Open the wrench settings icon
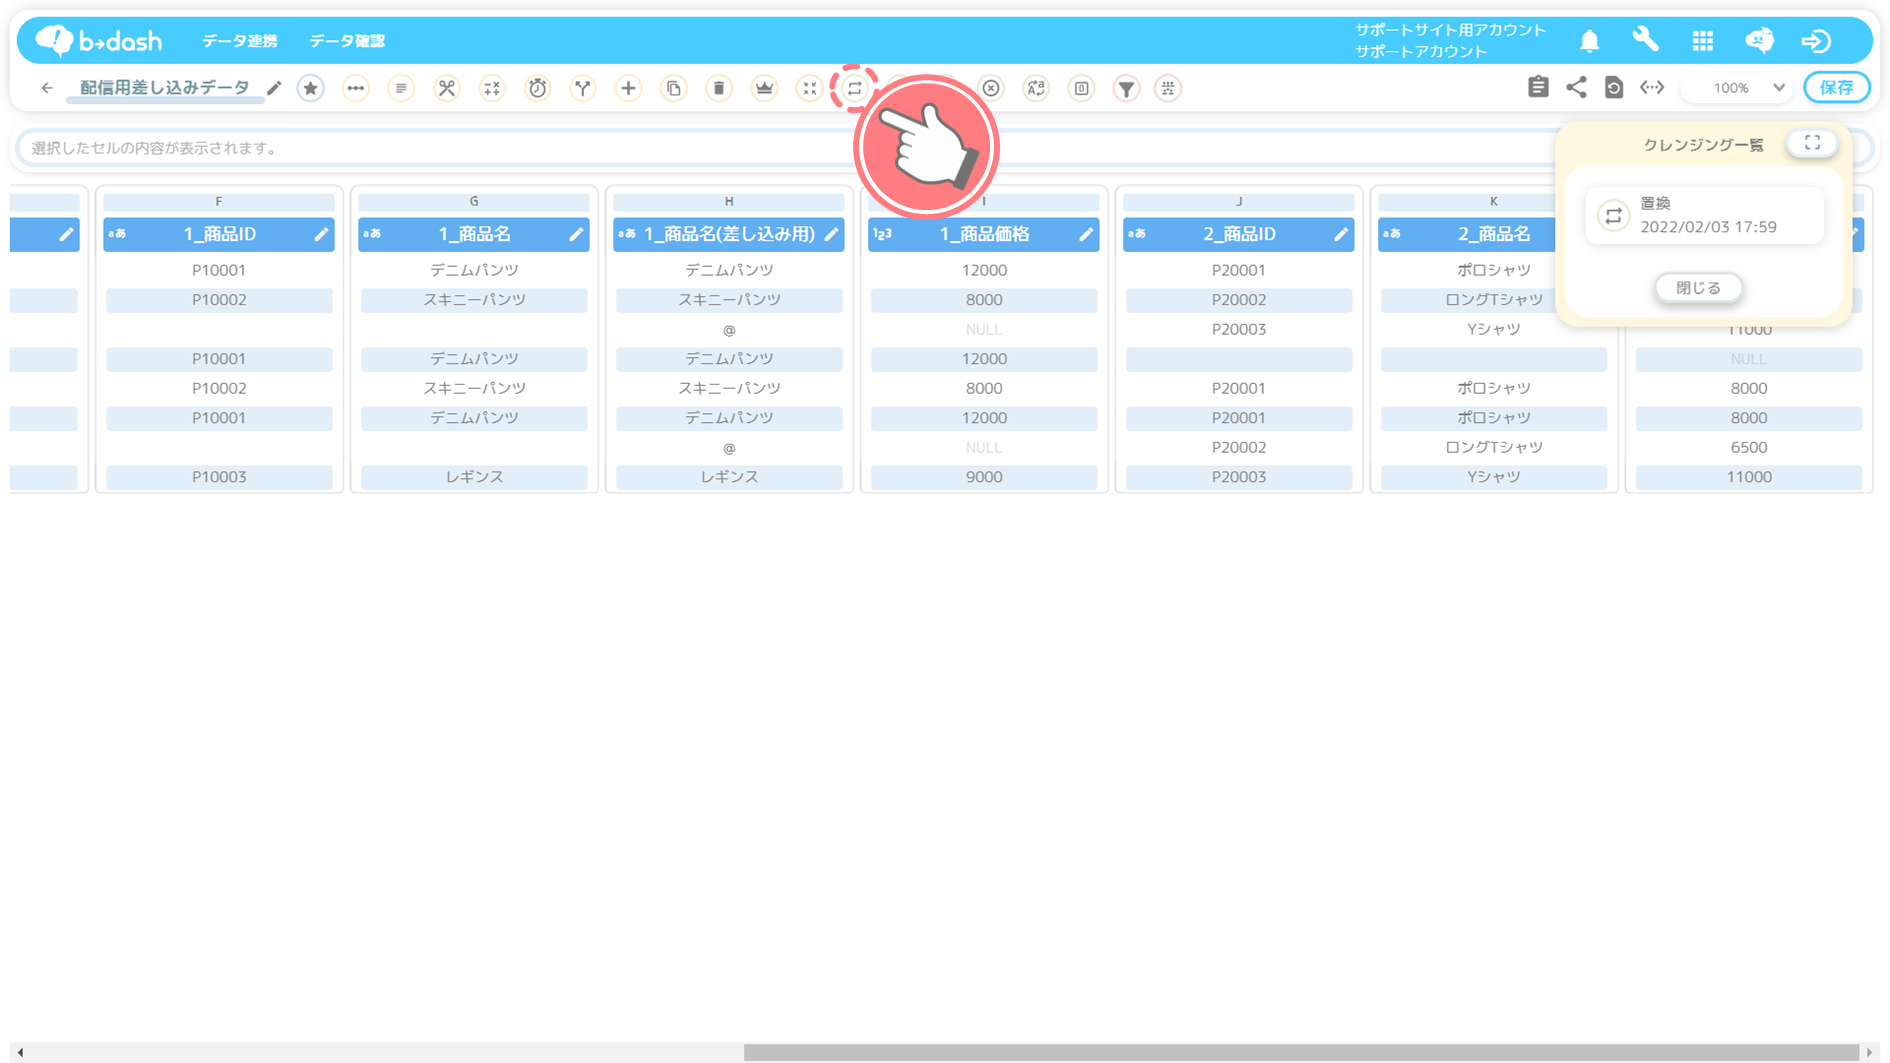This screenshot has height=1063, width=1890. [x=1646, y=40]
